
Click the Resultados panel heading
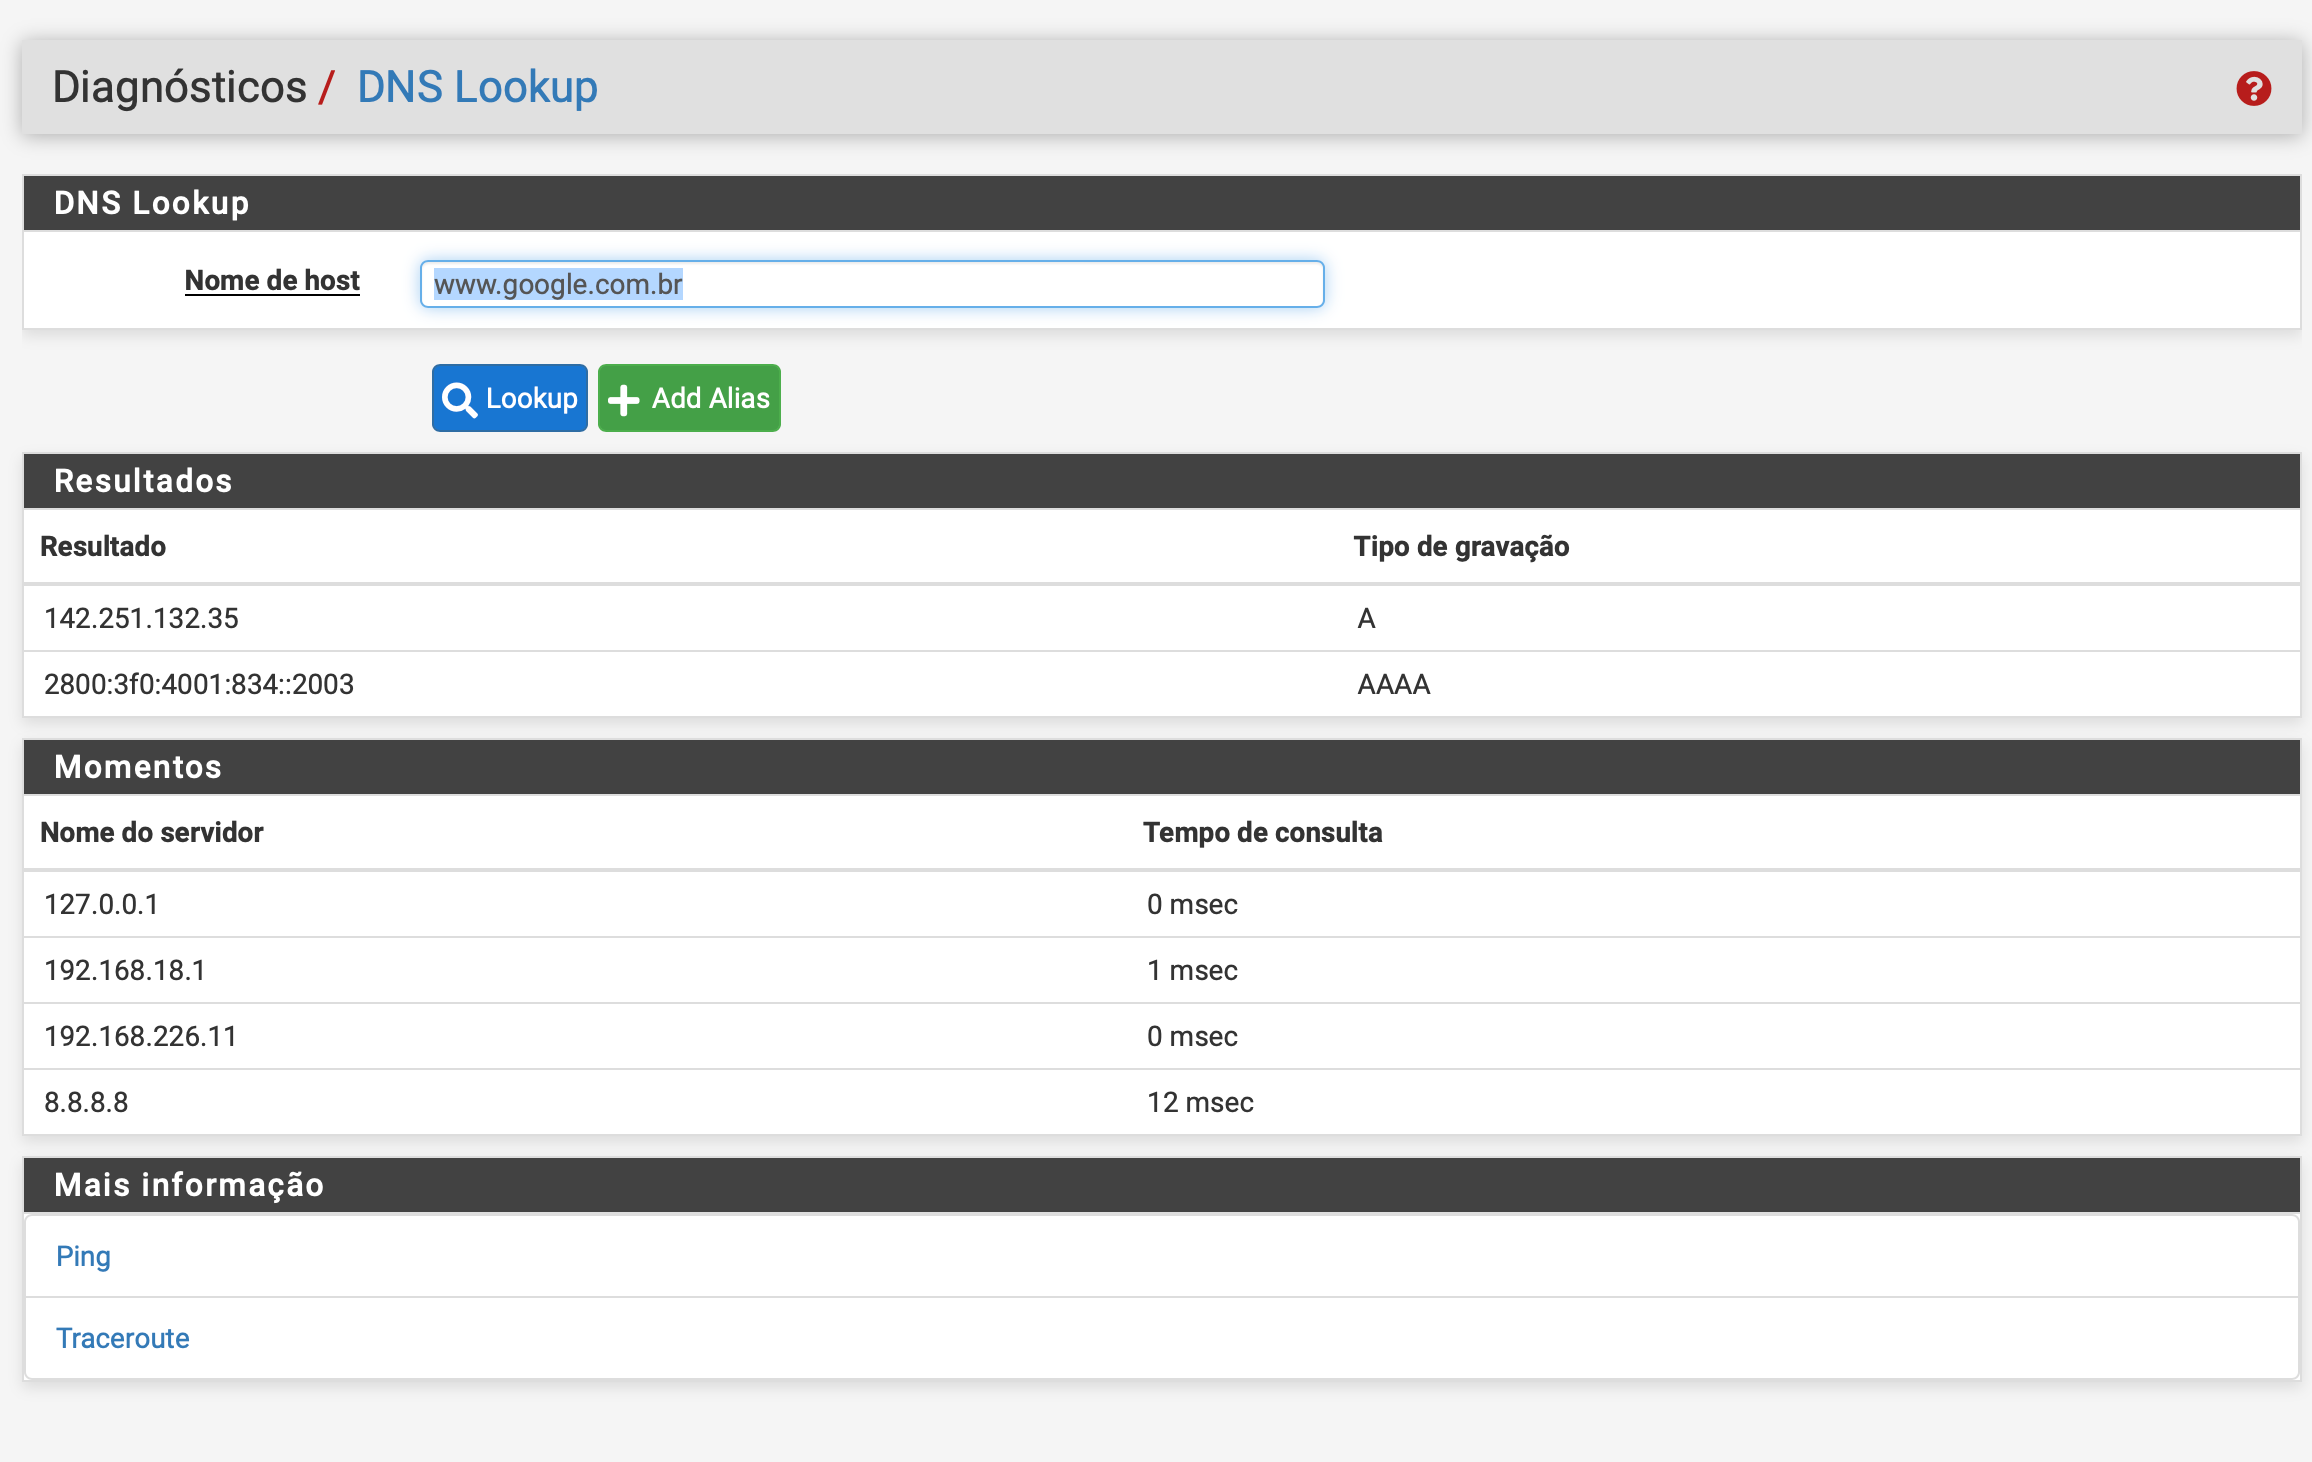[x=143, y=481]
